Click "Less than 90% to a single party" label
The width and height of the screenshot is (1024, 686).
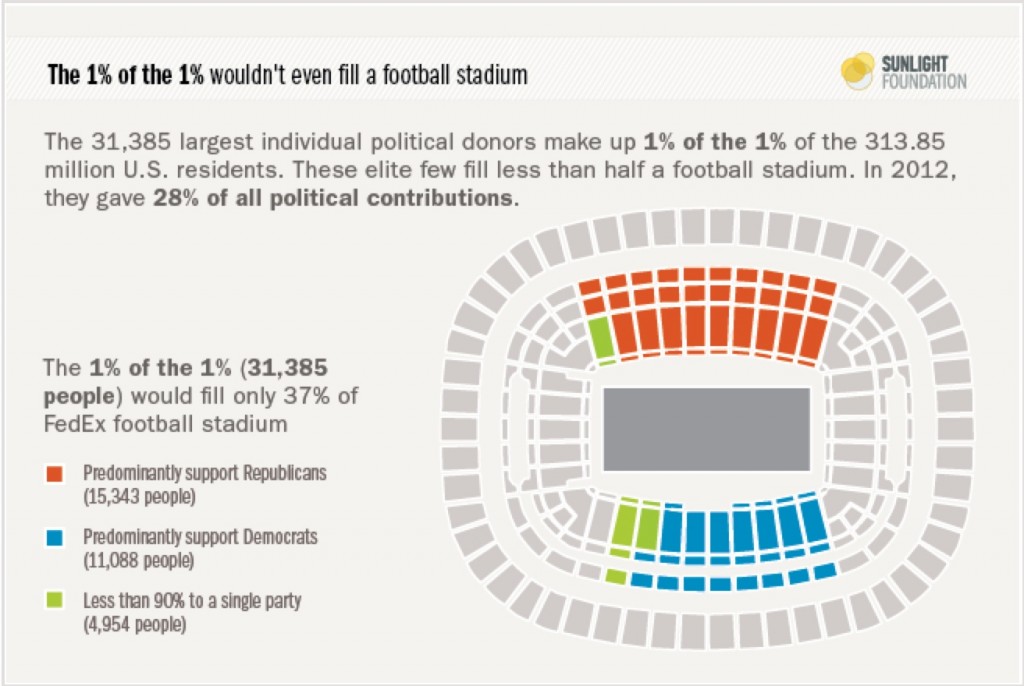(192, 601)
